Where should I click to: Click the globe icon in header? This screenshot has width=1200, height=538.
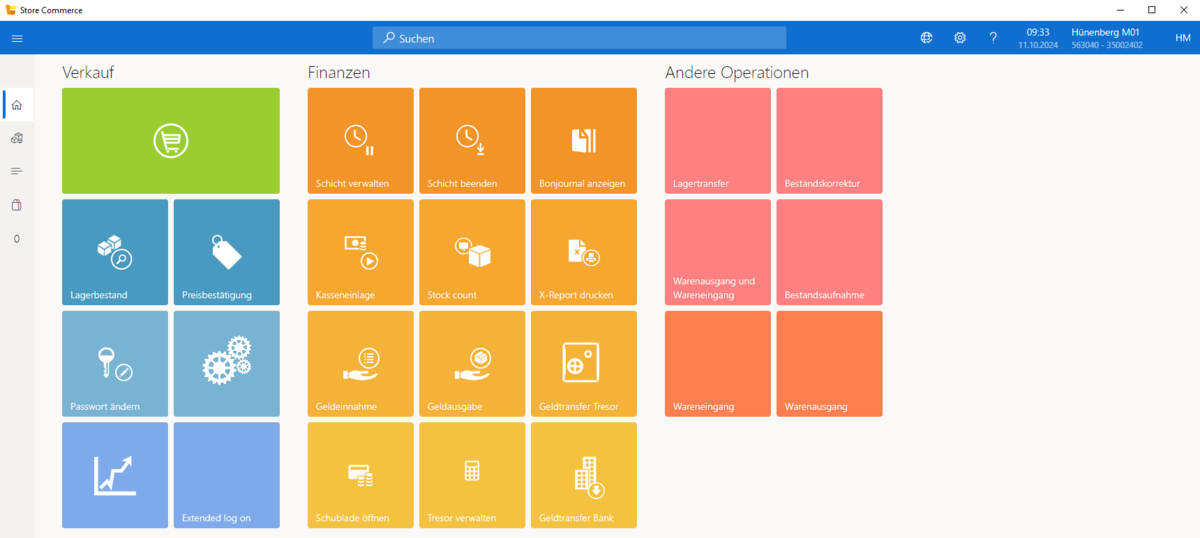pos(926,38)
